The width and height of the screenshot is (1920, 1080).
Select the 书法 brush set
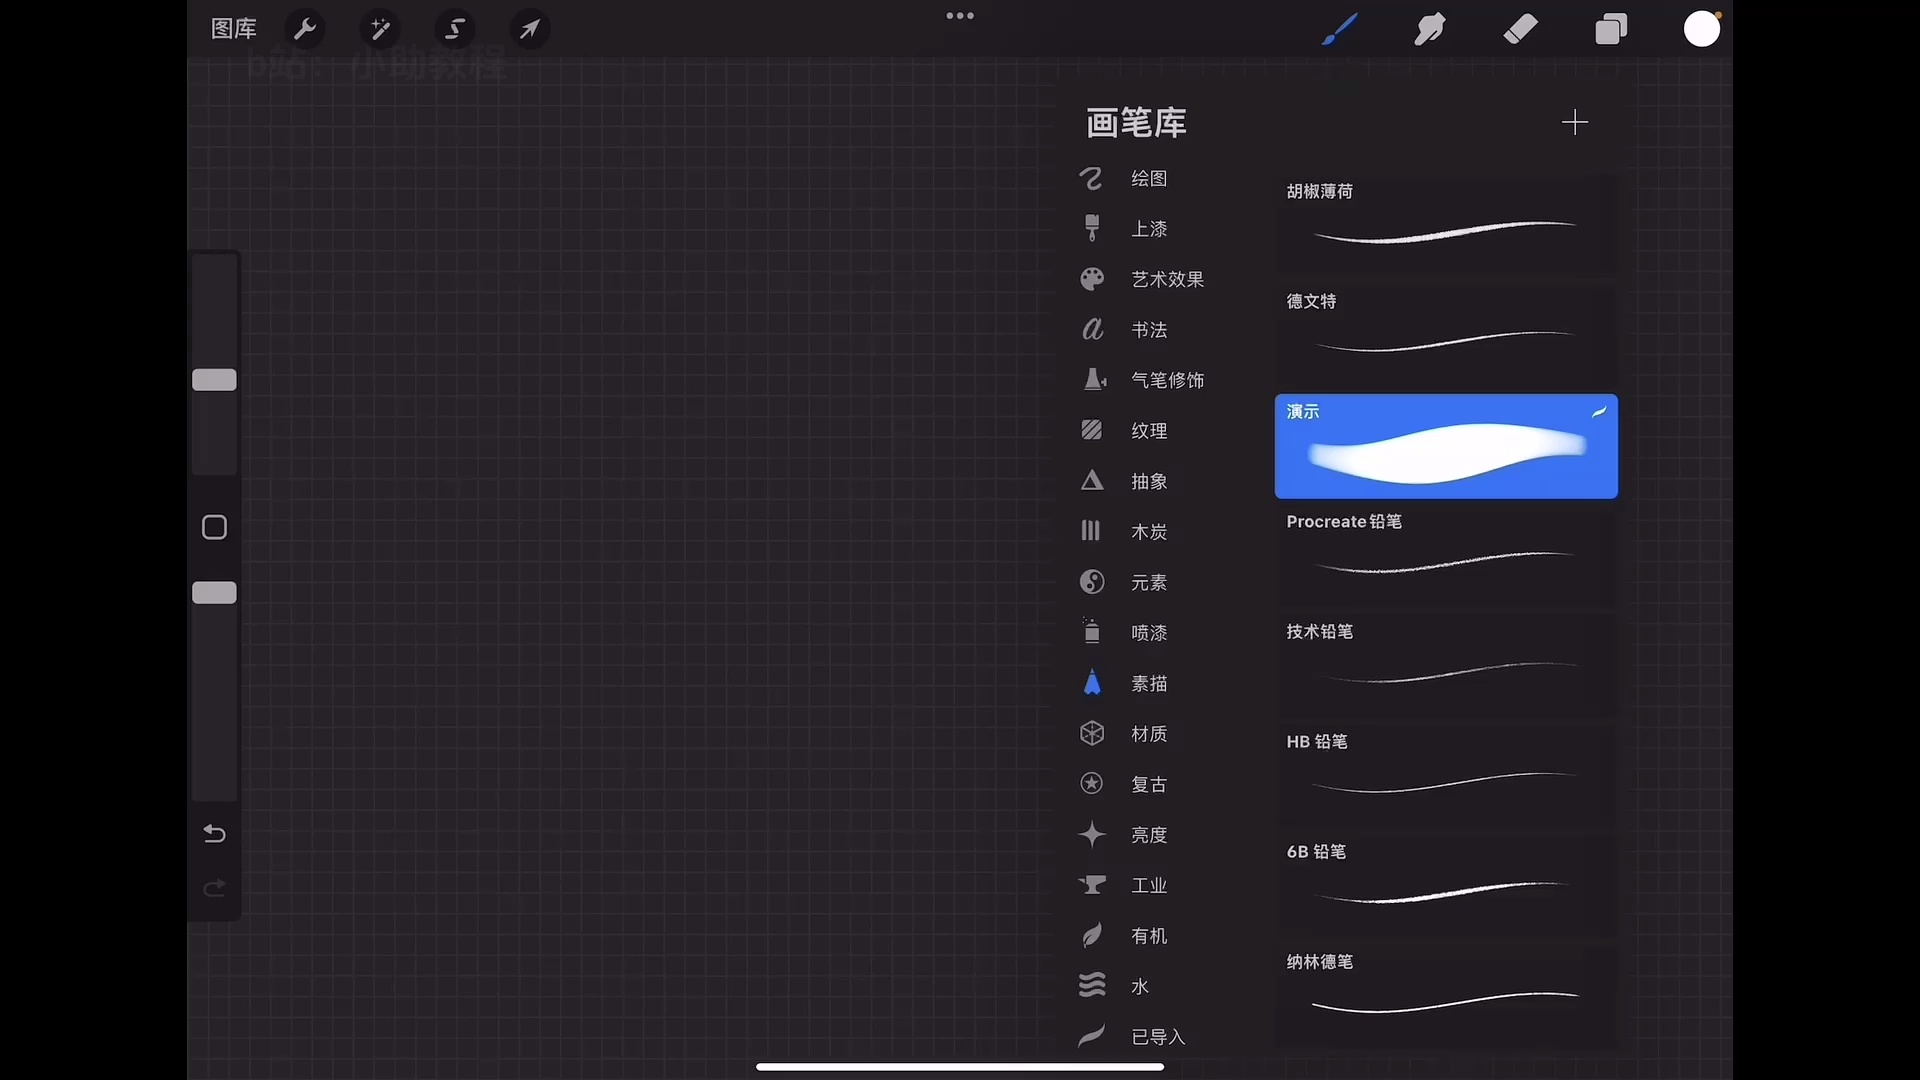coord(1147,329)
